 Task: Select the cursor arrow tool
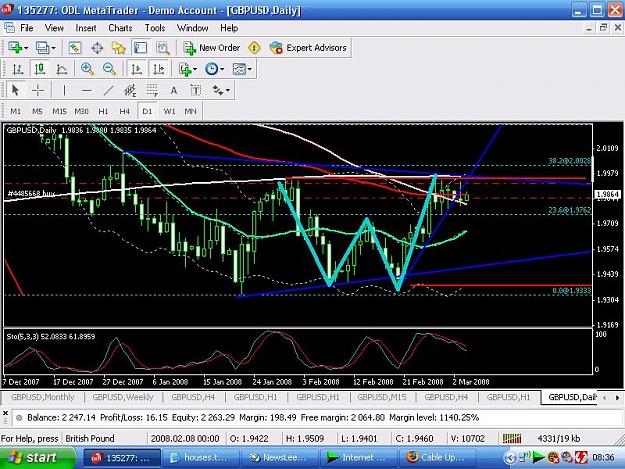click(x=16, y=90)
